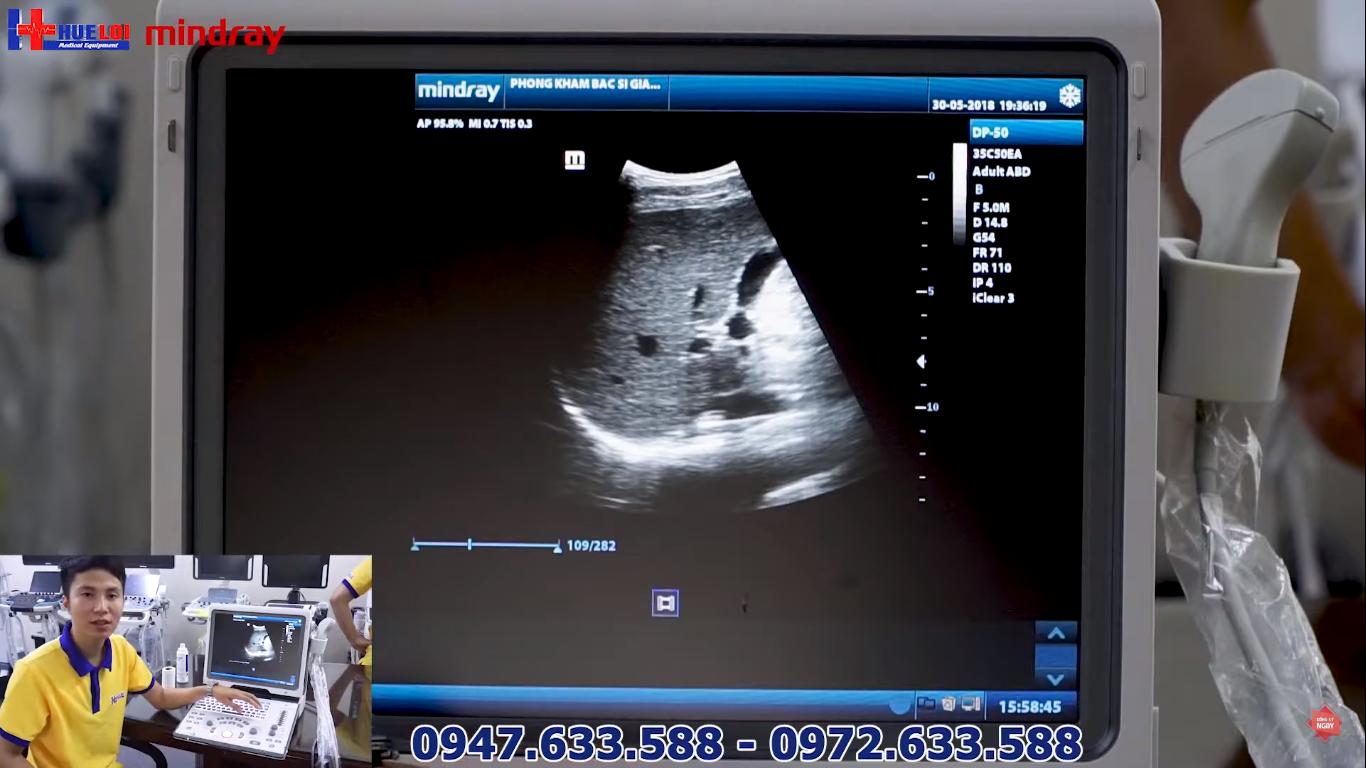Screen dimensions: 1366x768
Task: Click the cine loop start marker
Action: pos(415,545)
